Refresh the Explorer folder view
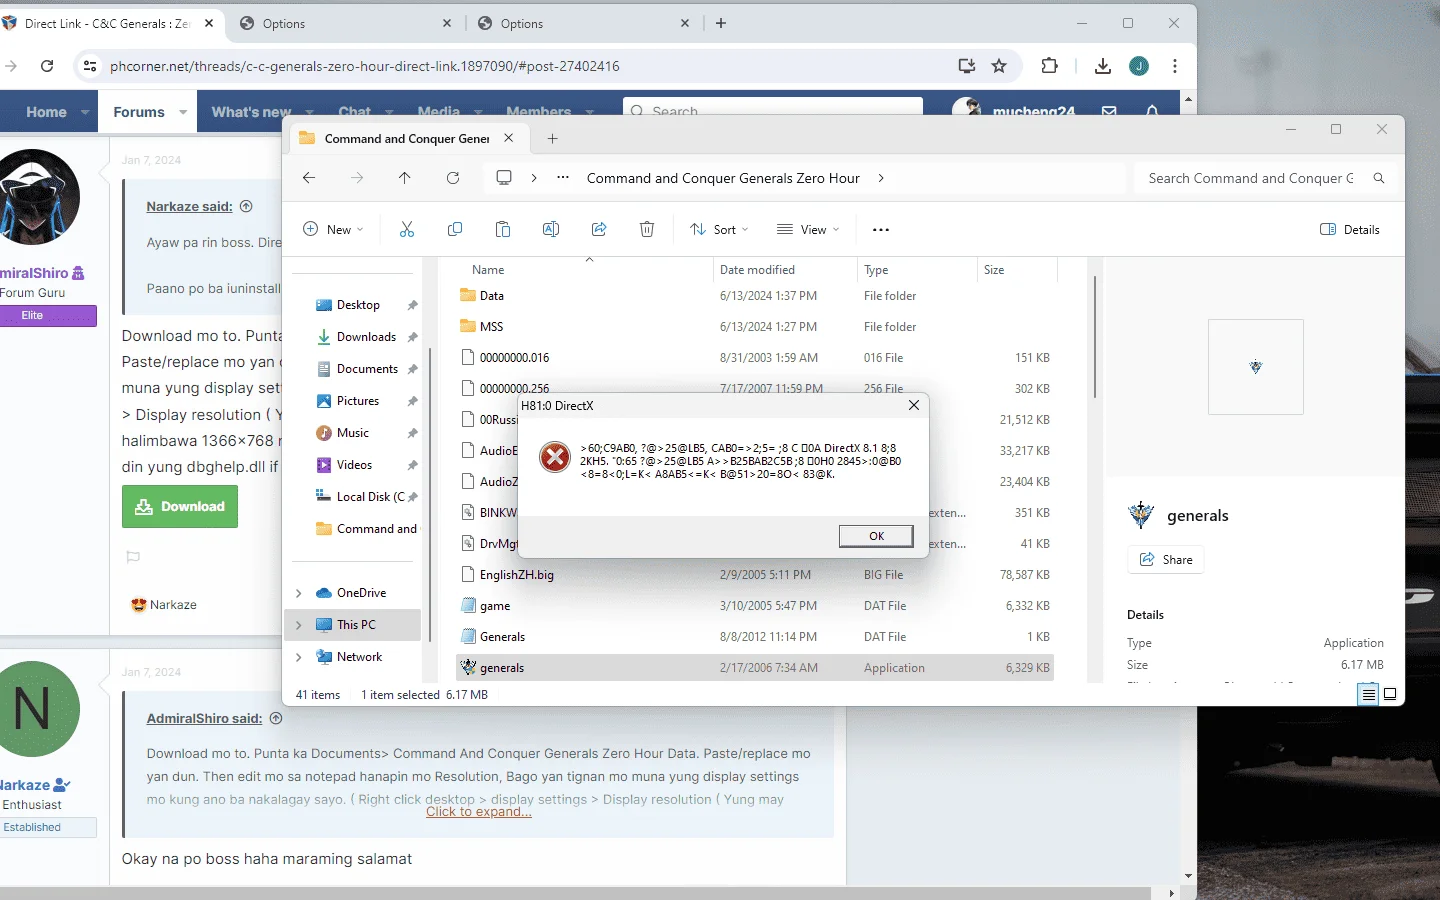This screenshot has width=1440, height=900. coord(453,178)
